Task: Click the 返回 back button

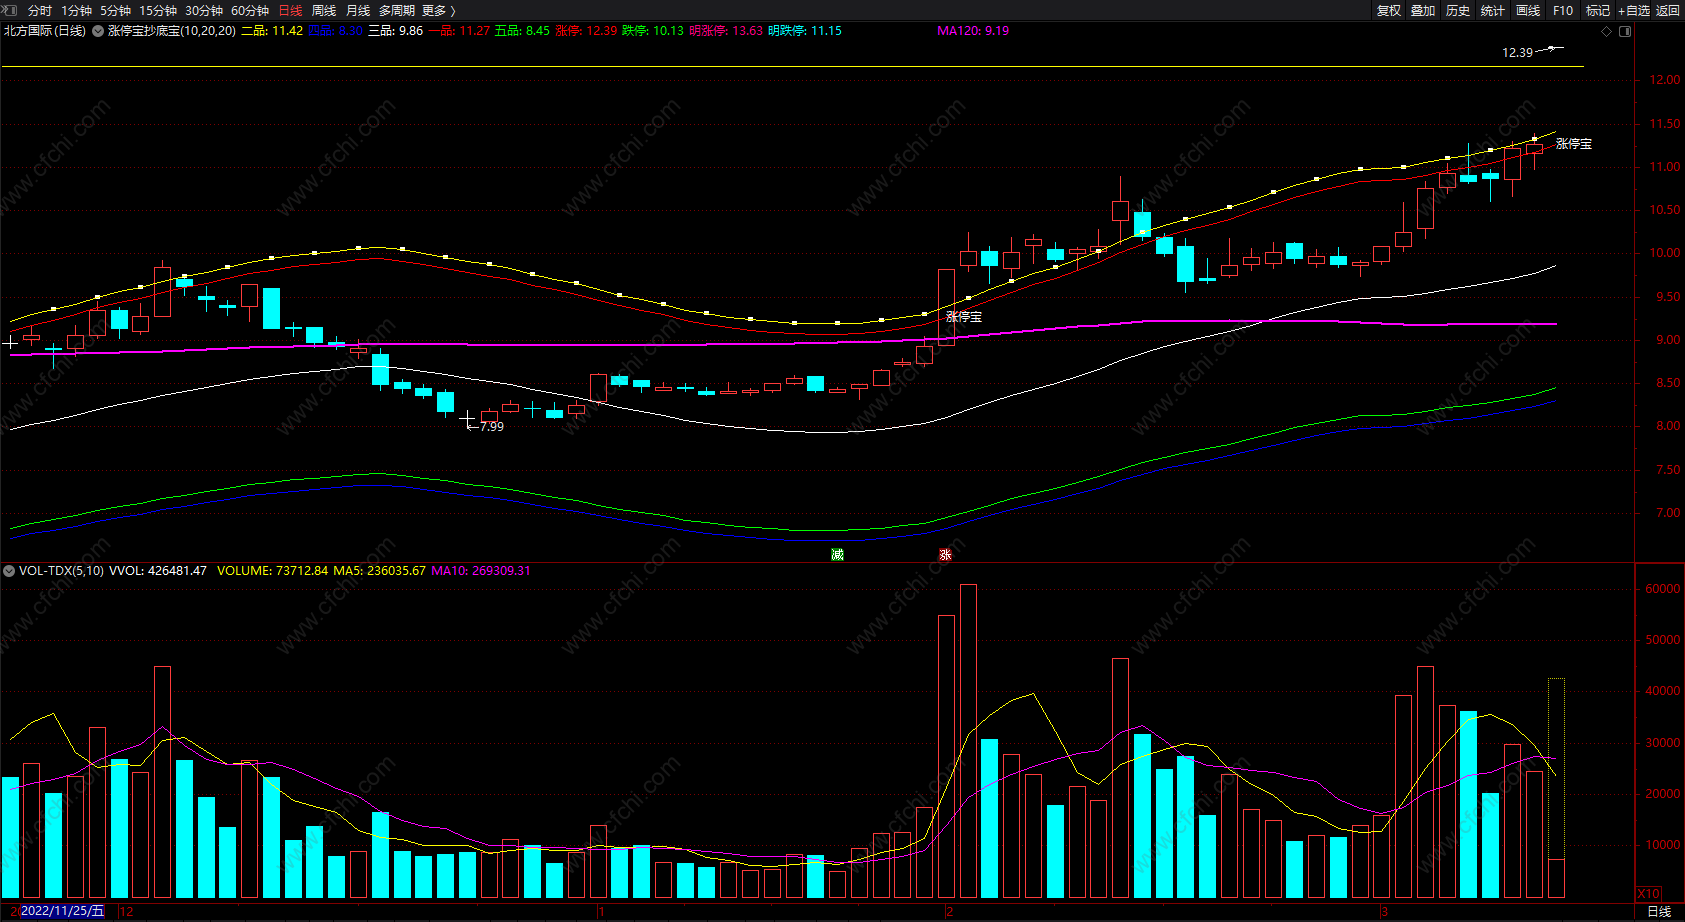Action: tap(1668, 10)
